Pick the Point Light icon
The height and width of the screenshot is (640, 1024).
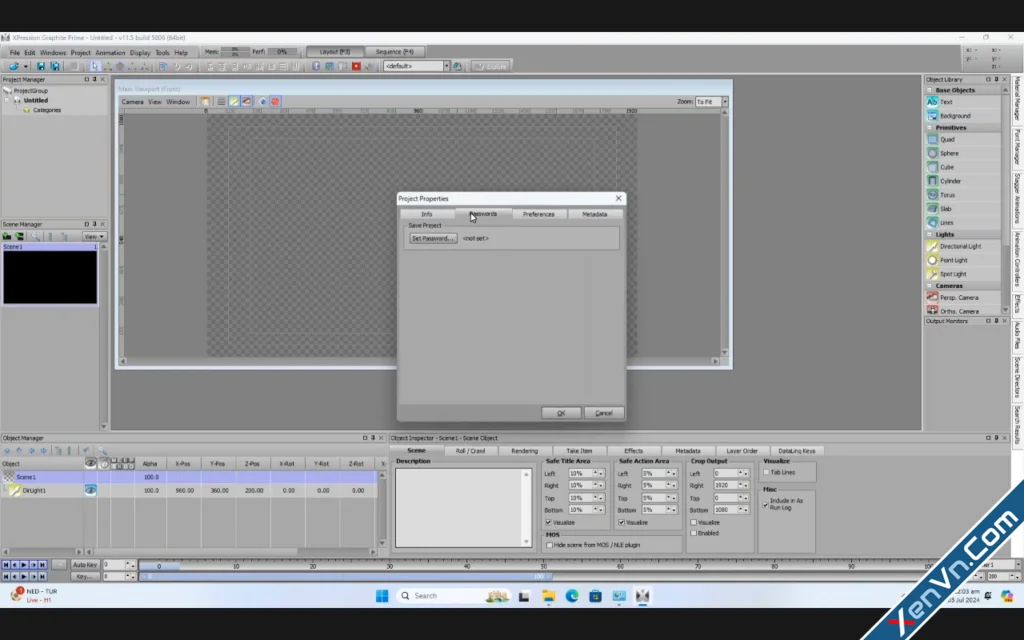(933, 260)
